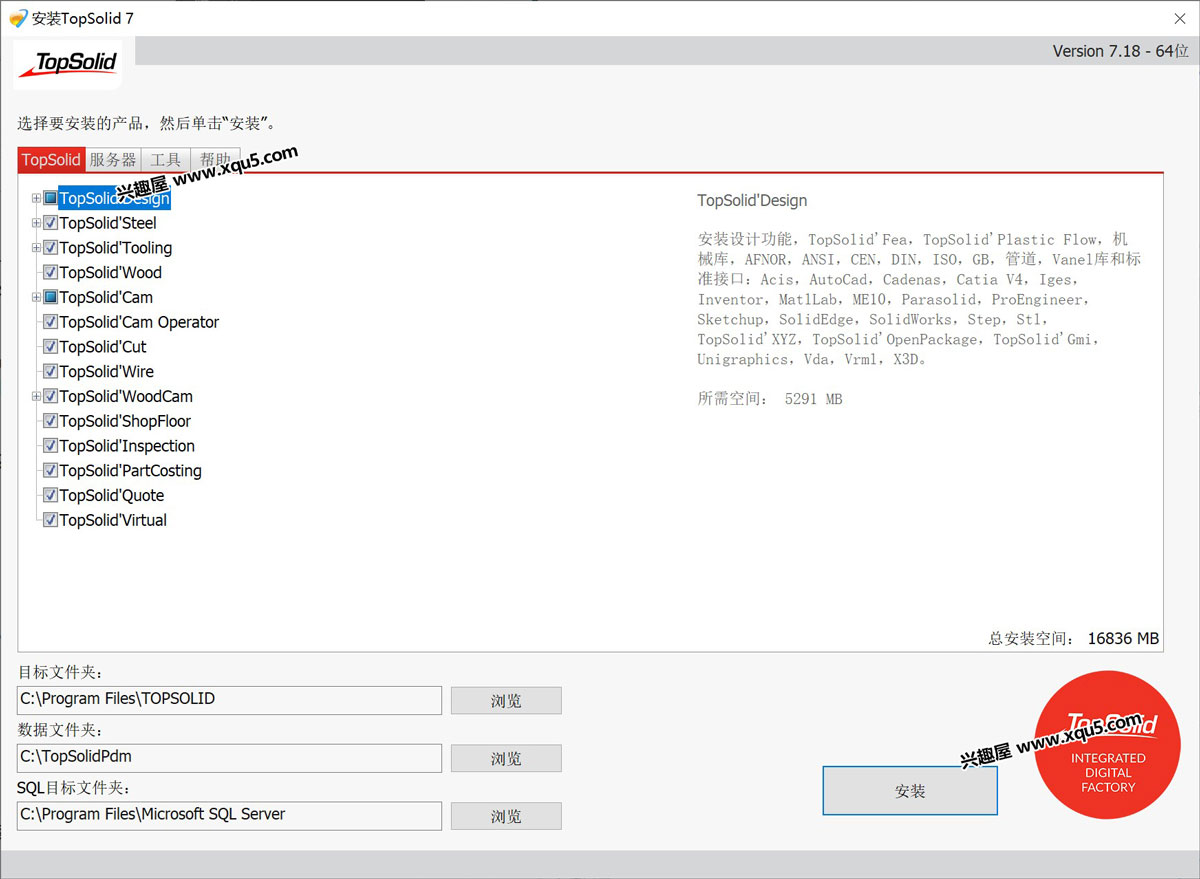Browse for the SQL目标文件夹 location
The width and height of the screenshot is (1200, 879).
506,817
